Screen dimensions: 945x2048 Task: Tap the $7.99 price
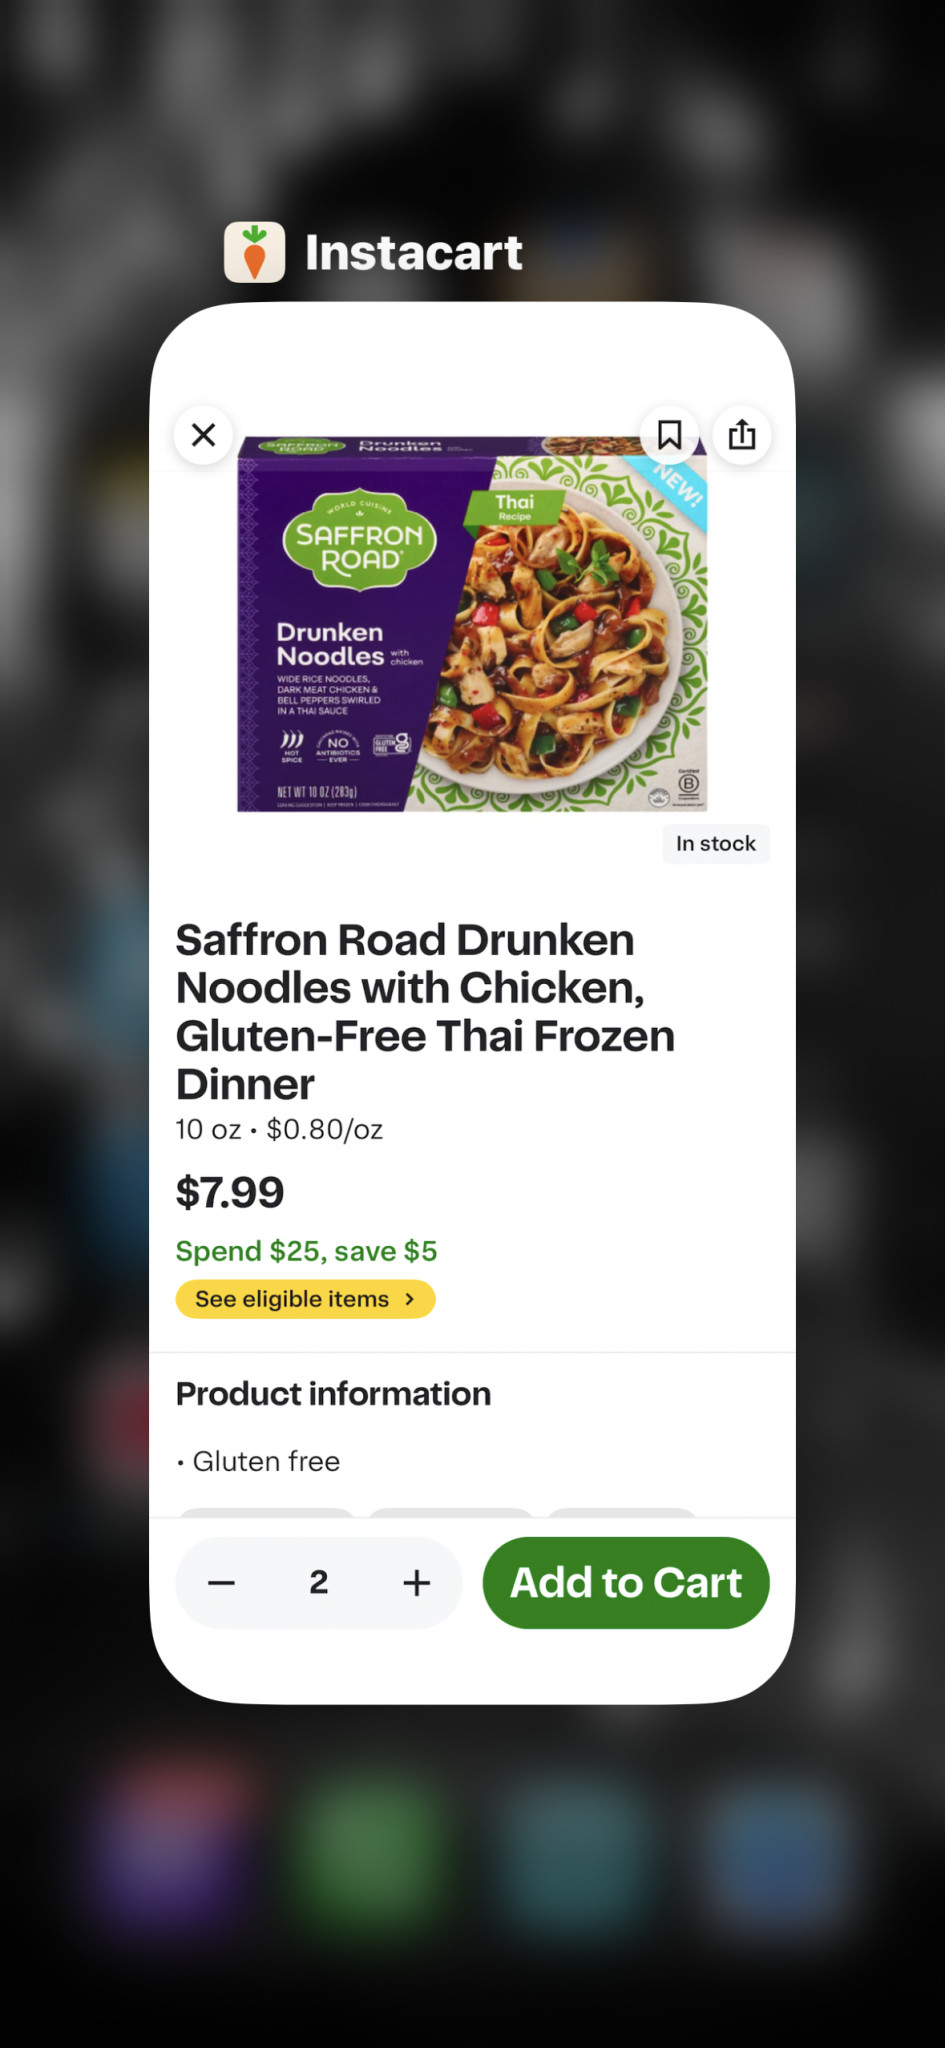(x=230, y=1192)
